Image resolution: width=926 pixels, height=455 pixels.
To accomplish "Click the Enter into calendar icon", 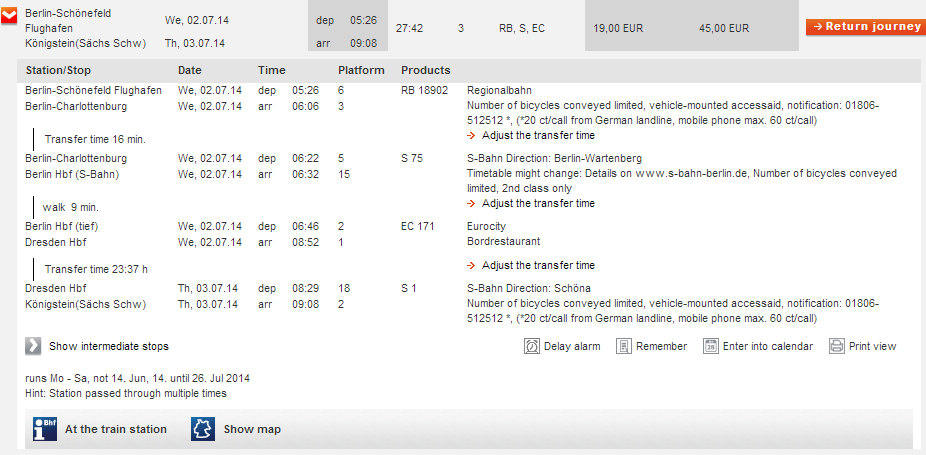I will 710,346.
